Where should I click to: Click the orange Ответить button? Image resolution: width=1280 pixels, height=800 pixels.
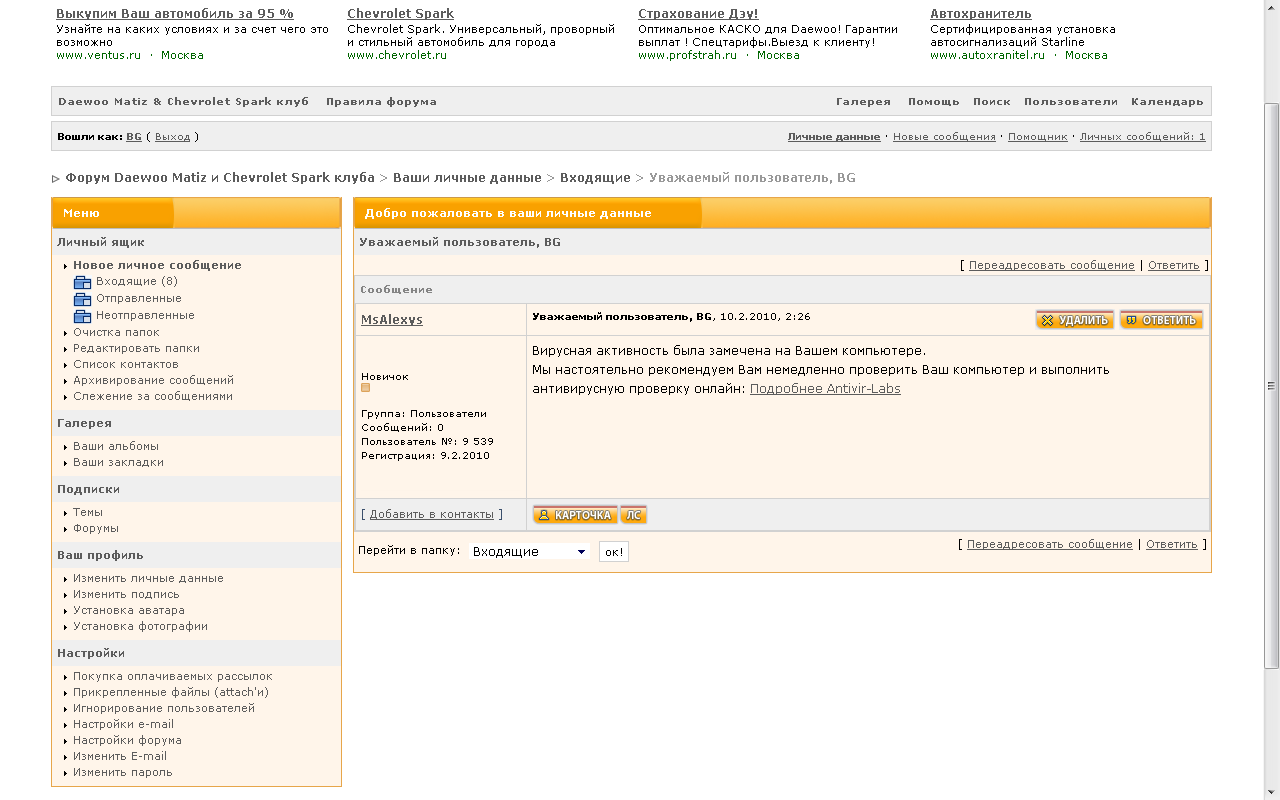pos(1161,320)
